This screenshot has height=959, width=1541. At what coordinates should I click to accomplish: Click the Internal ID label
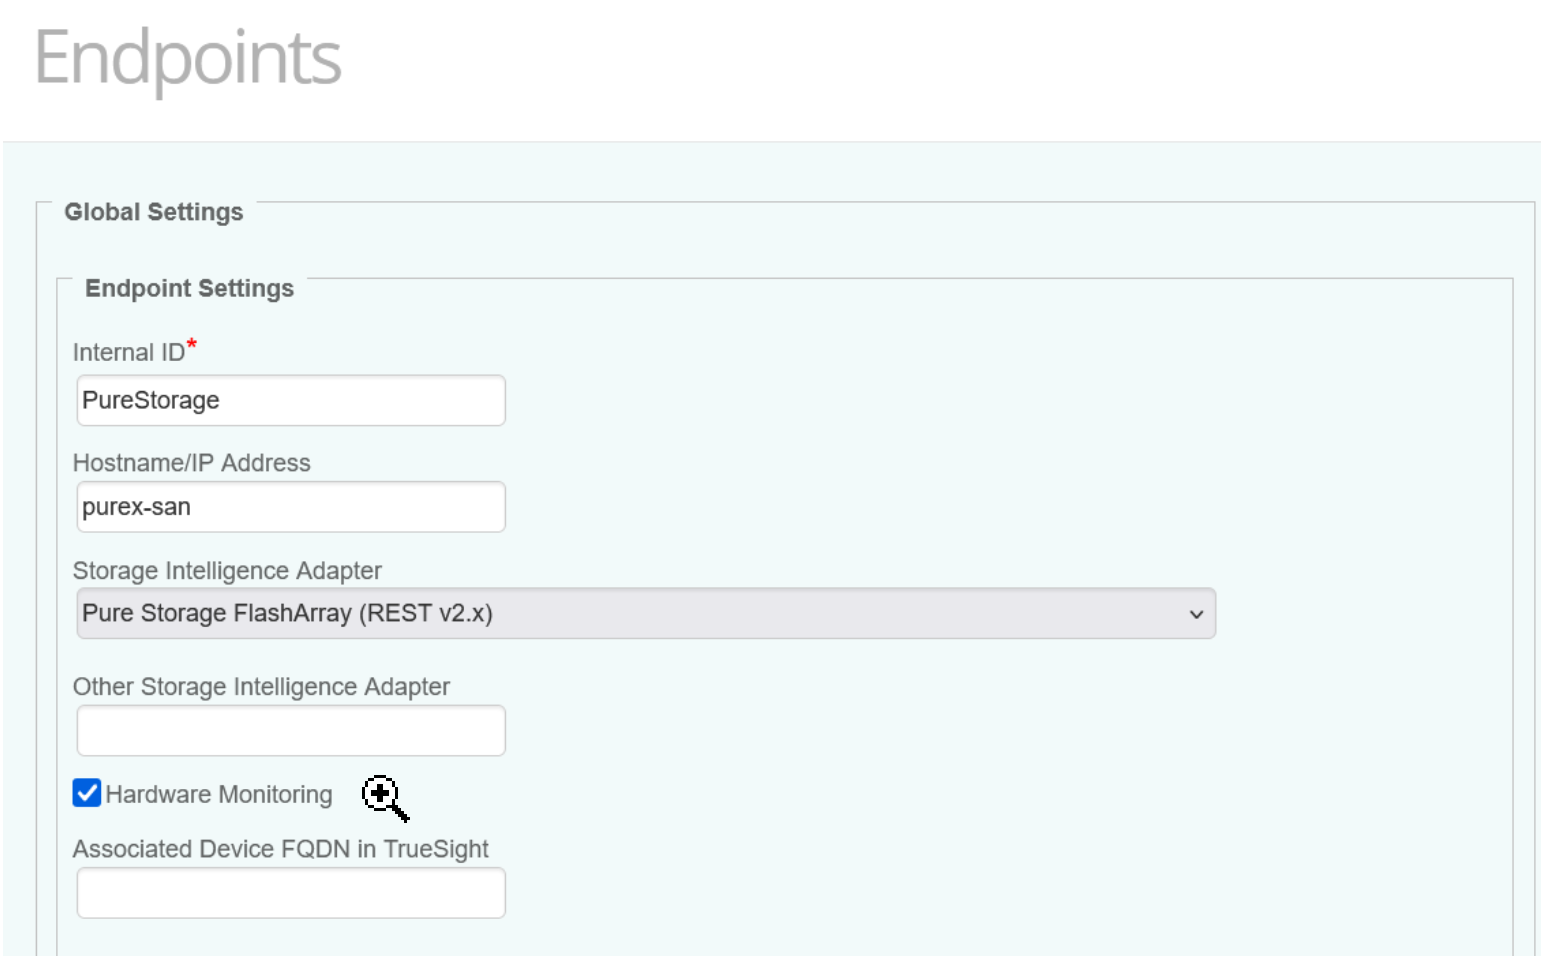[129, 352]
